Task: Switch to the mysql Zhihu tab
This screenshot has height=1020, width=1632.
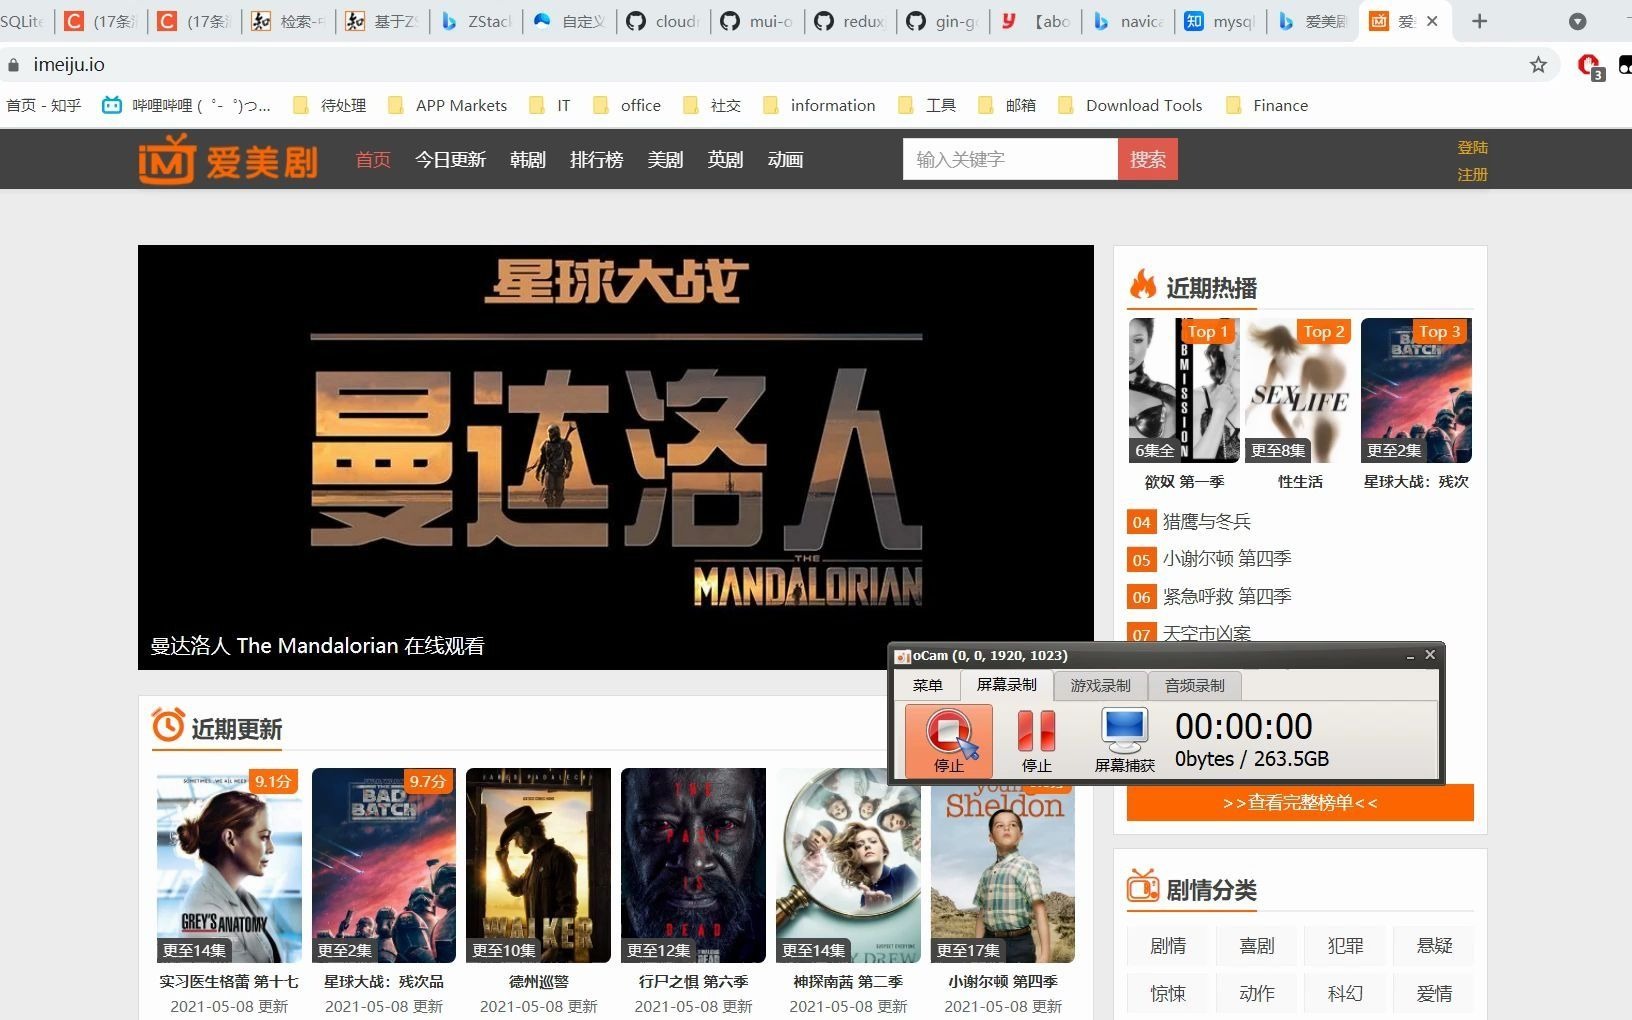Action: [1220, 21]
